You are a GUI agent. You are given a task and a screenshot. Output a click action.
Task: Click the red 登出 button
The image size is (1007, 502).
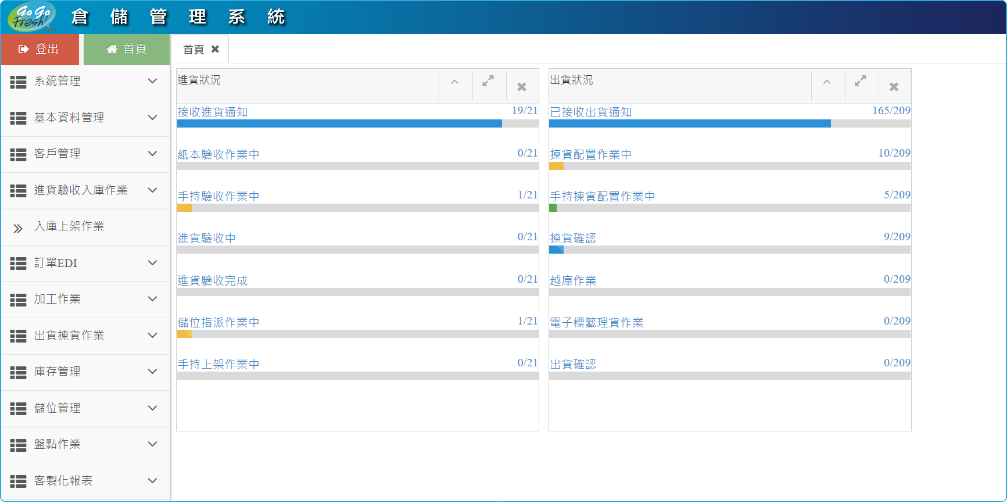(x=40, y=49)
